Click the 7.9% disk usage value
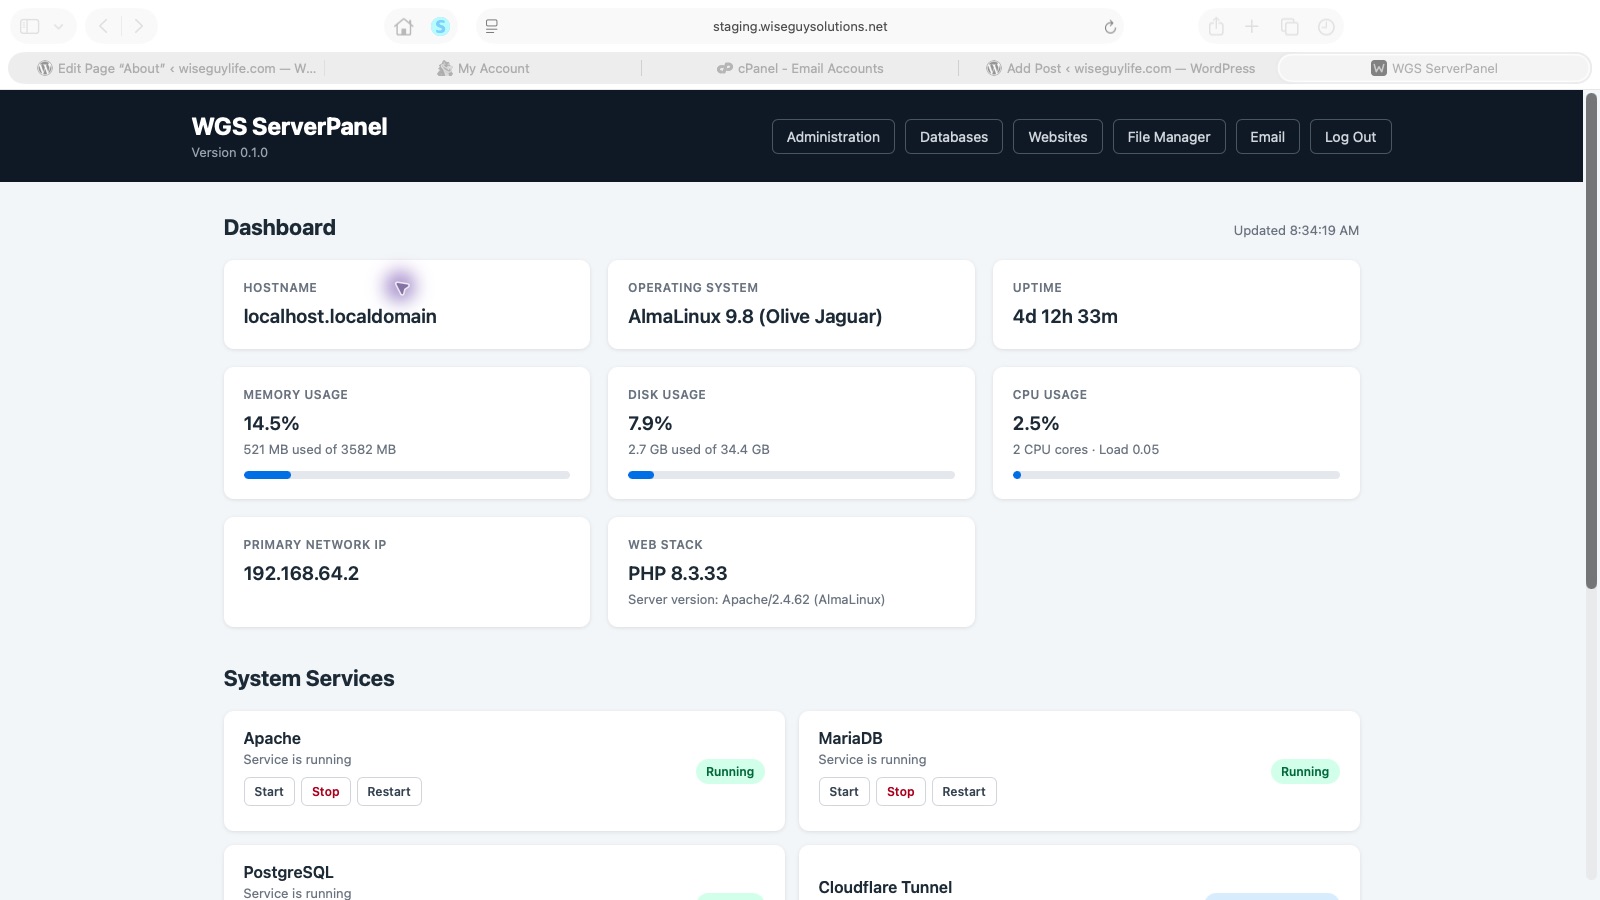The image size is (1600, 900). tap(650, 423)
